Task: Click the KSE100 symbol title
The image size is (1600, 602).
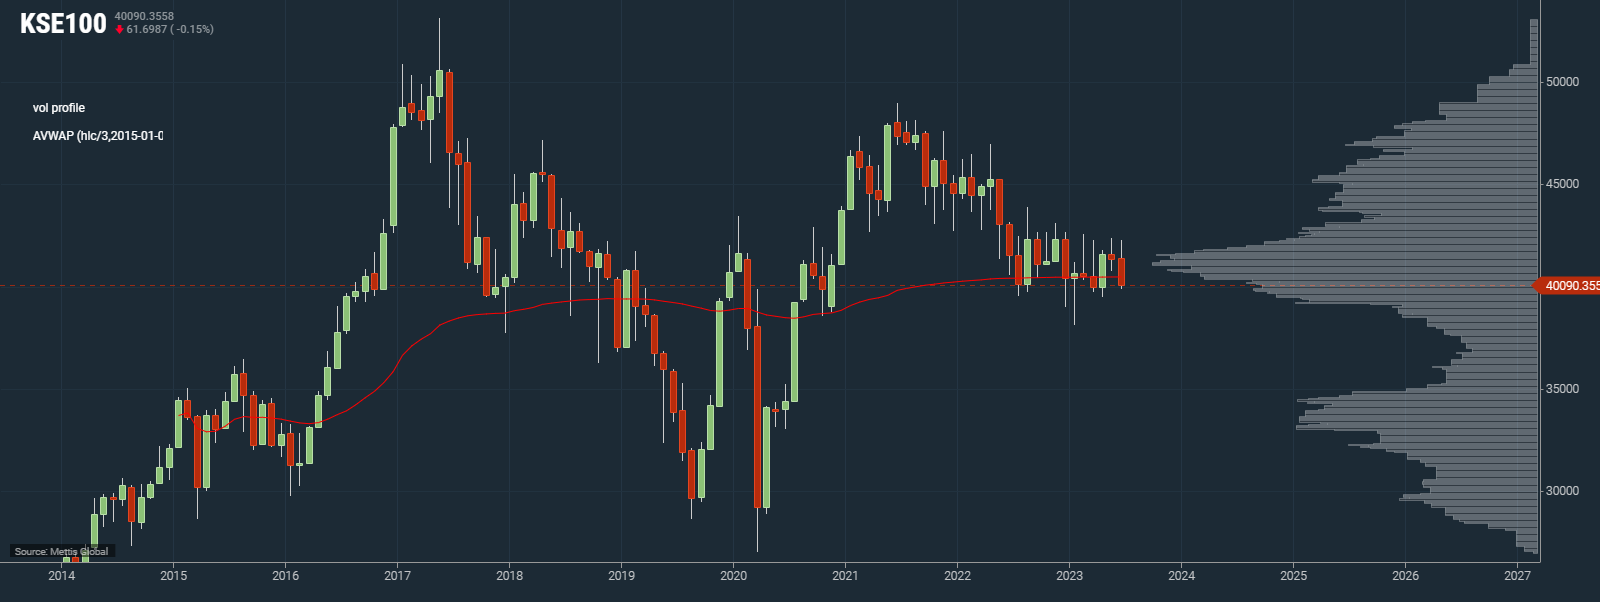Action: [63, 23]
